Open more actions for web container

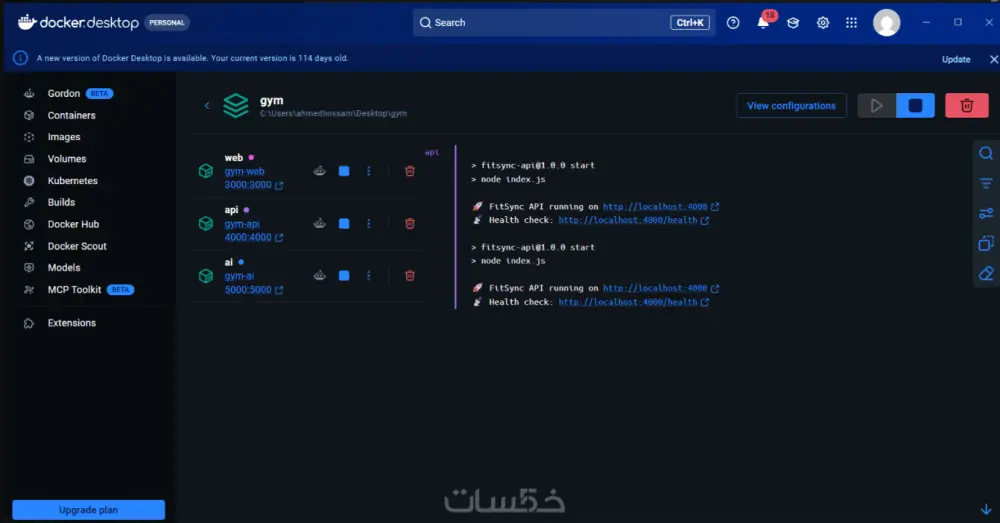click(x=369, y=171)
